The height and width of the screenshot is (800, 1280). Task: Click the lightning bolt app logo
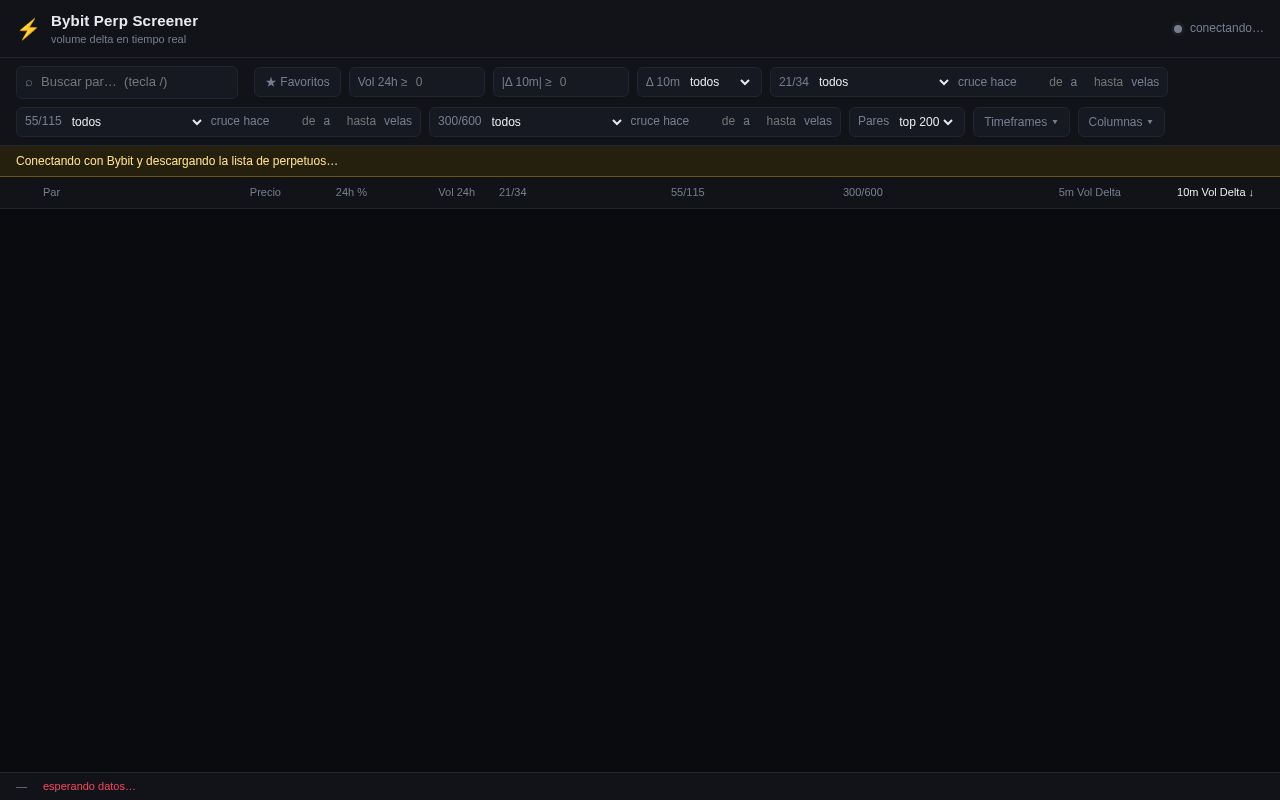tap(28, 29)
